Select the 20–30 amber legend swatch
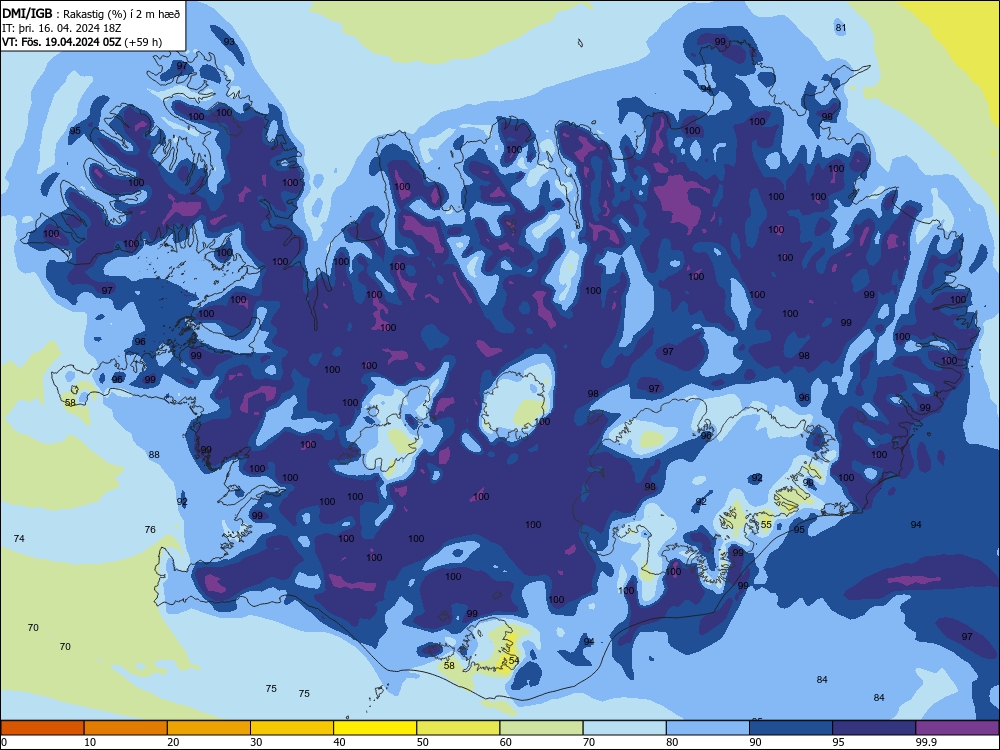The height and width of the screenshot is (750, 1000). [209, 728]
